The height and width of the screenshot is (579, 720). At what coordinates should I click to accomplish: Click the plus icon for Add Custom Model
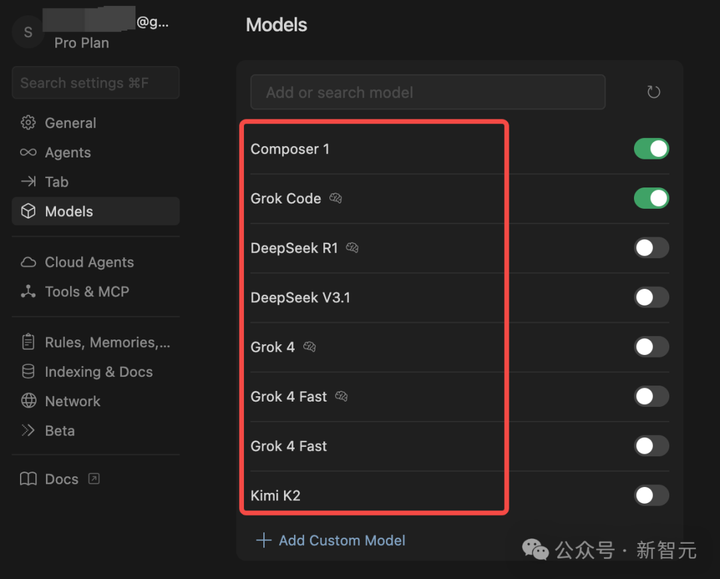[264, 540]
